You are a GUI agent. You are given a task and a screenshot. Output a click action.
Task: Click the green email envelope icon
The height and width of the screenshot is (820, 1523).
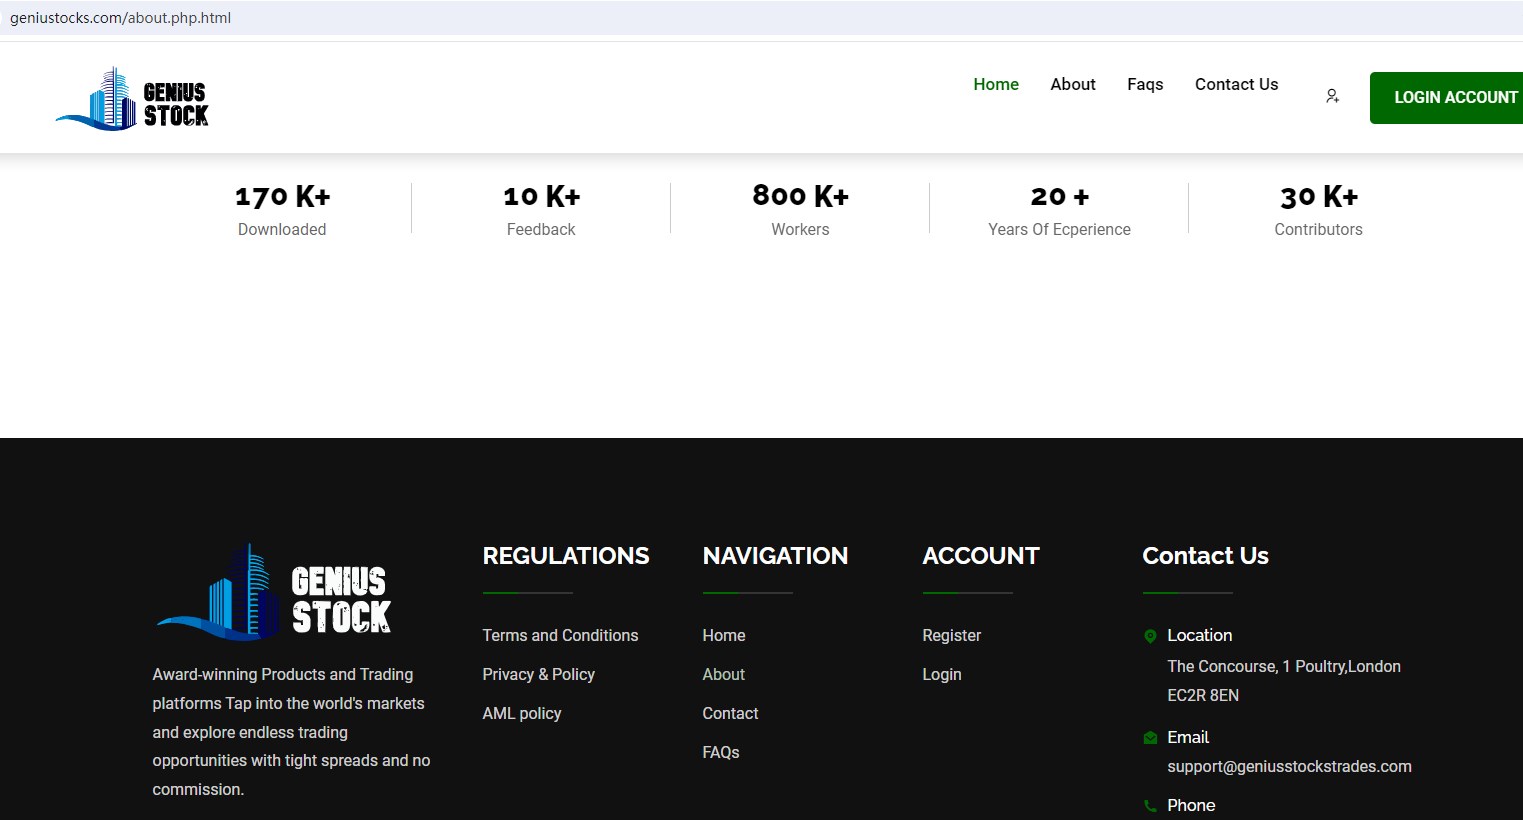point(1150,738)
